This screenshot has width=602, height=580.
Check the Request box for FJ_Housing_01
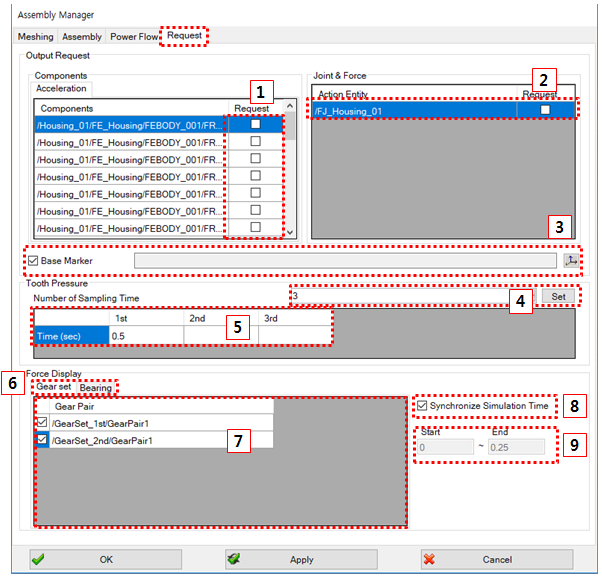point(545,110)
